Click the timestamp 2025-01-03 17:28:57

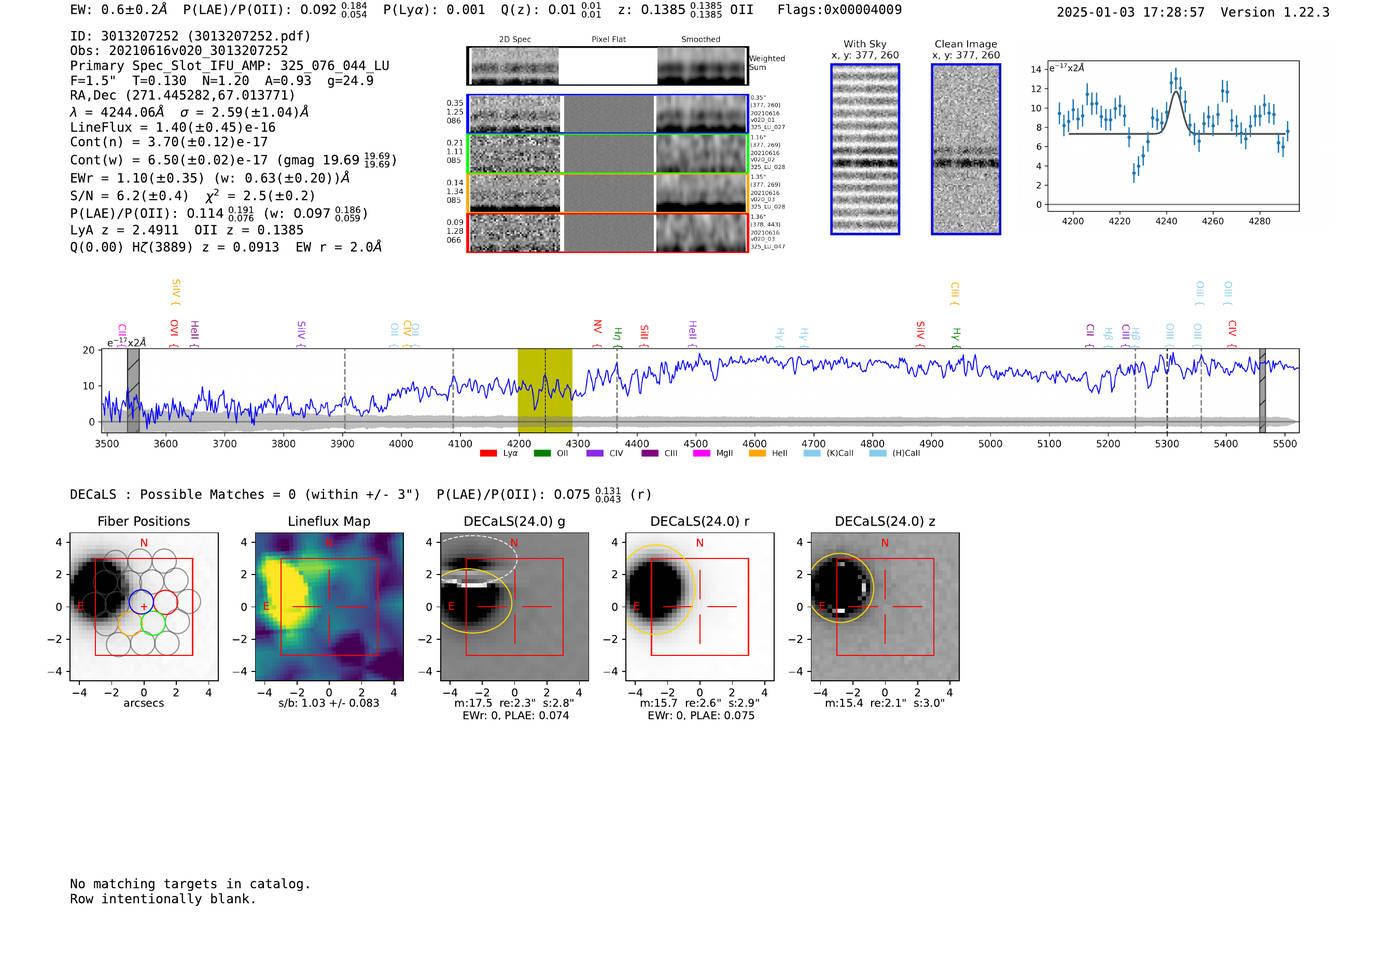coord(1130,12)
